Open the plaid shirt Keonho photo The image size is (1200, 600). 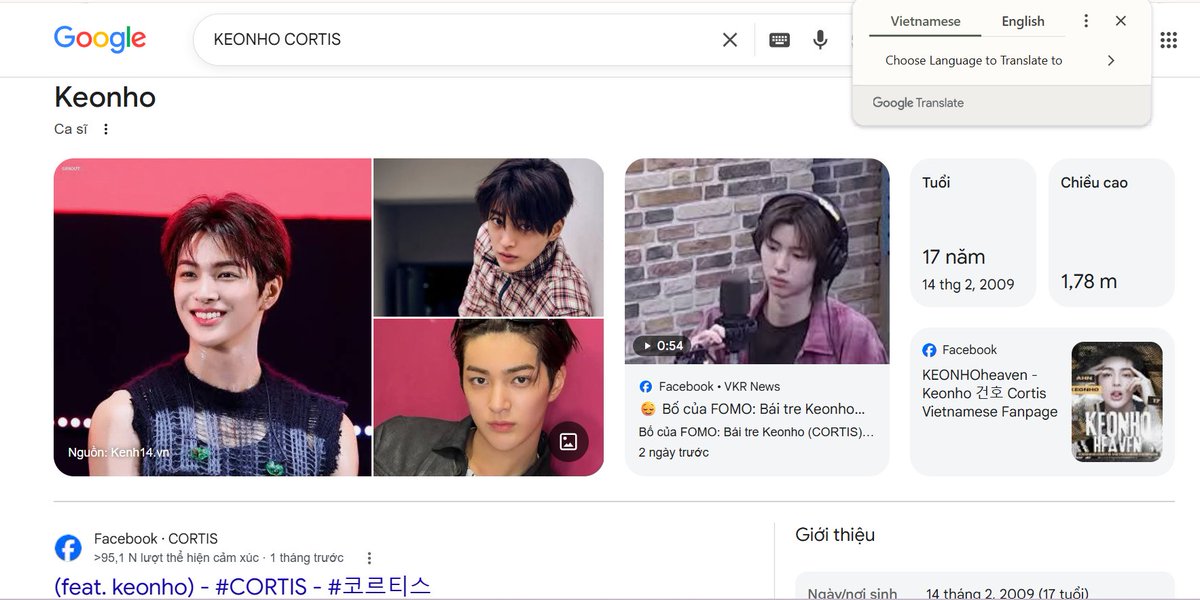click(x=488, y=237)
